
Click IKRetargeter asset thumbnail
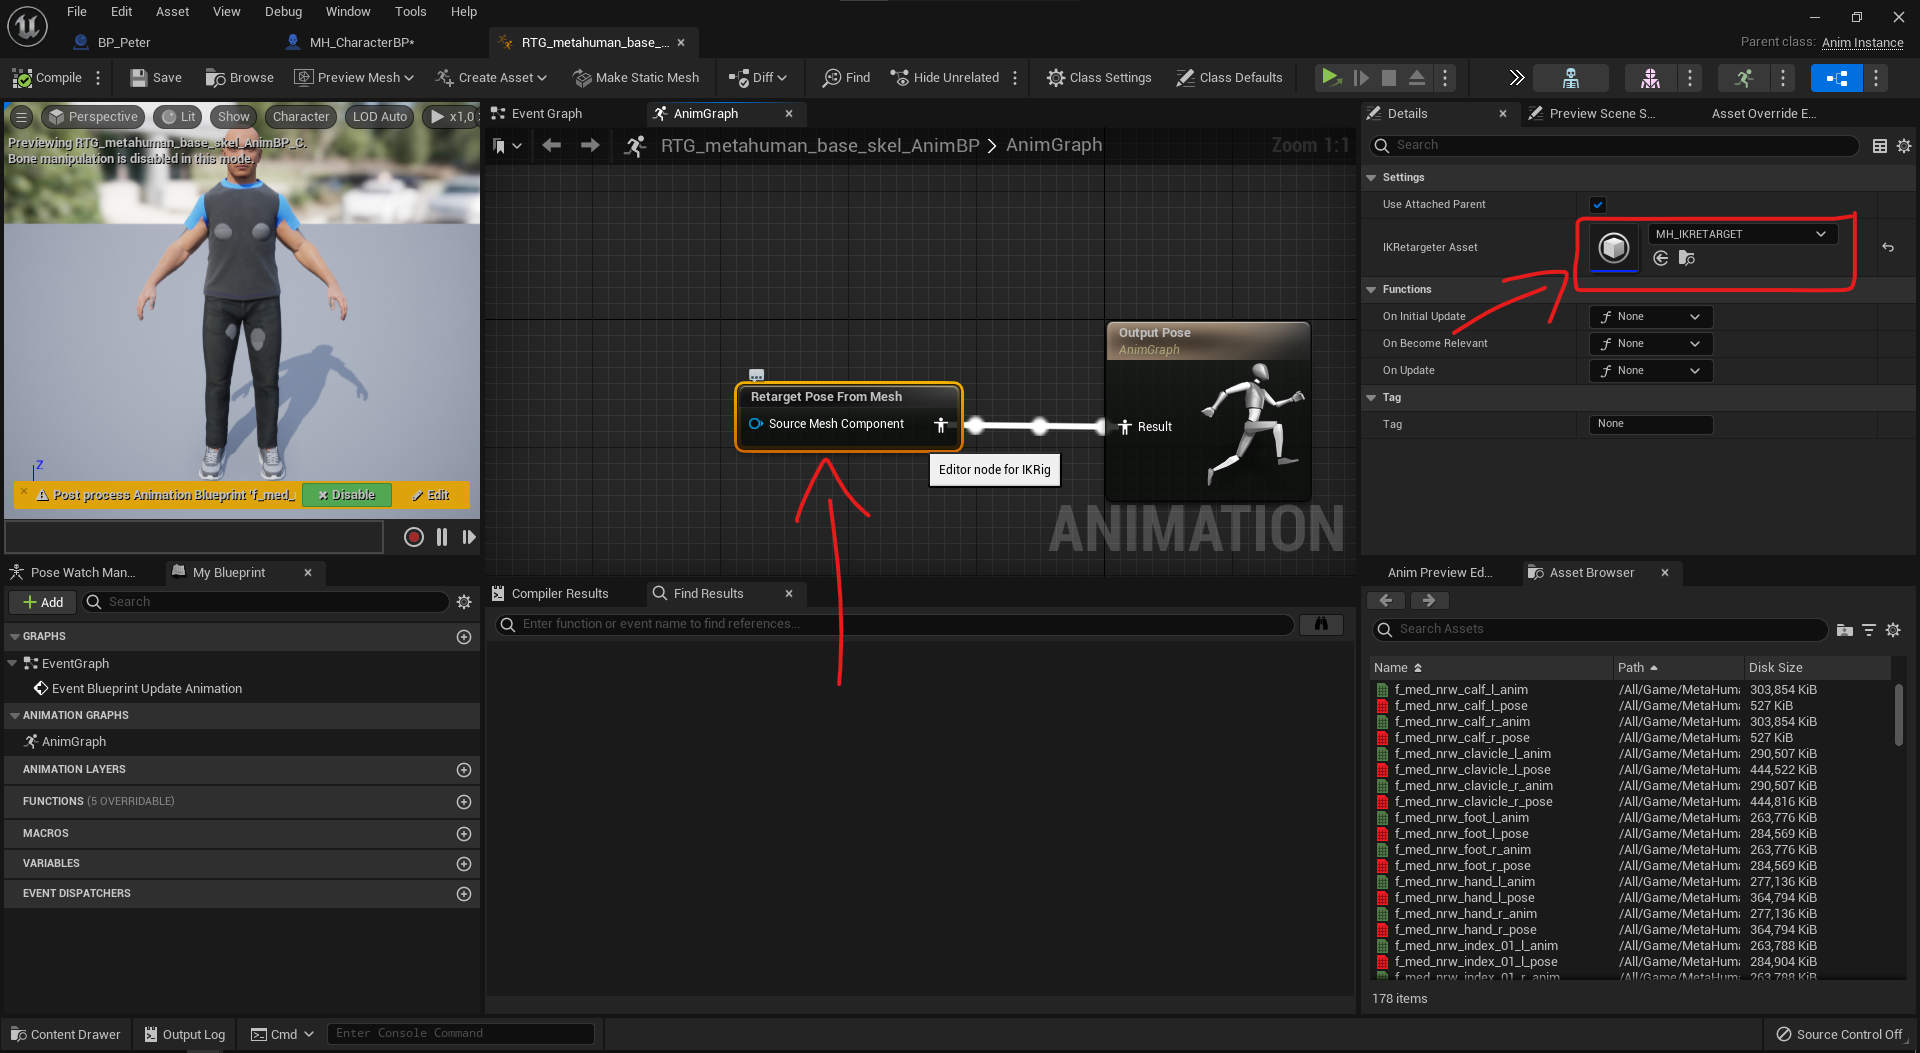(1613, 247)
